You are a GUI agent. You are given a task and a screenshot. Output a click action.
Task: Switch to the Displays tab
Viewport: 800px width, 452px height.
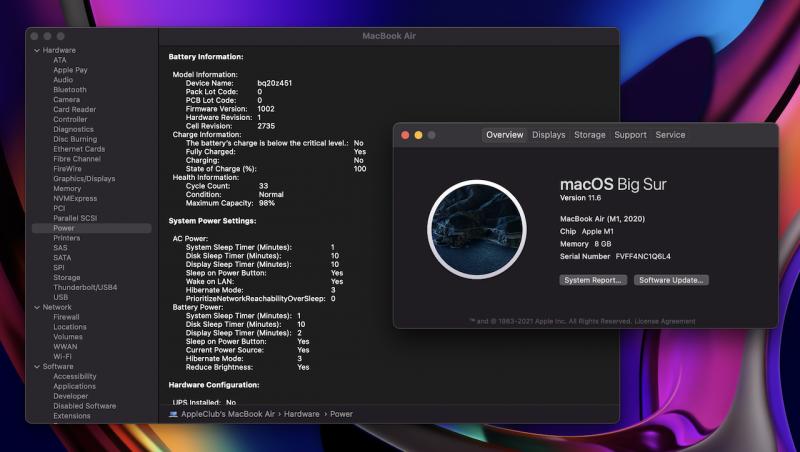548,135
